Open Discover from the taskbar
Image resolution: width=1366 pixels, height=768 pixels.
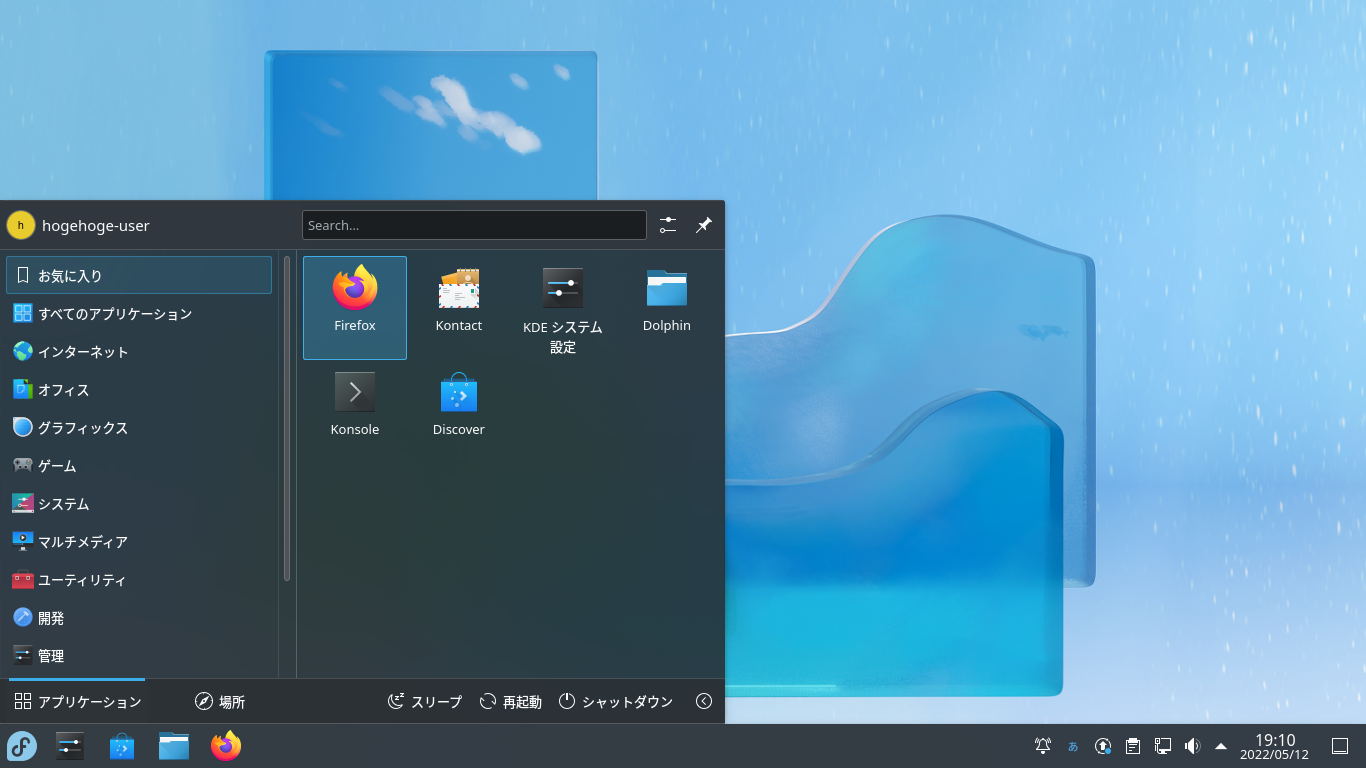click(122, 746)
